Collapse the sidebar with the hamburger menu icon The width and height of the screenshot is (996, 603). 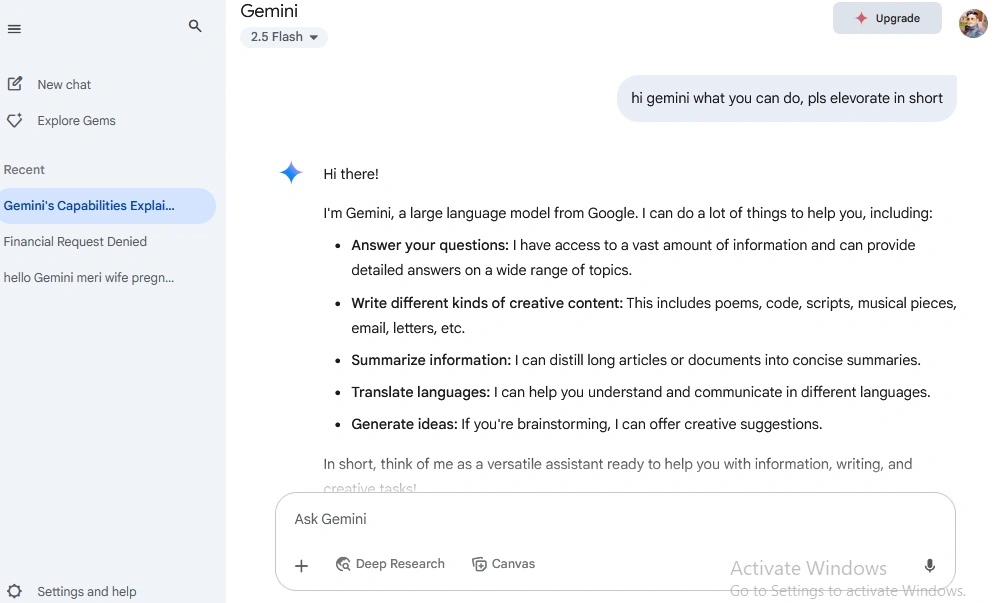tap(14, 29)
